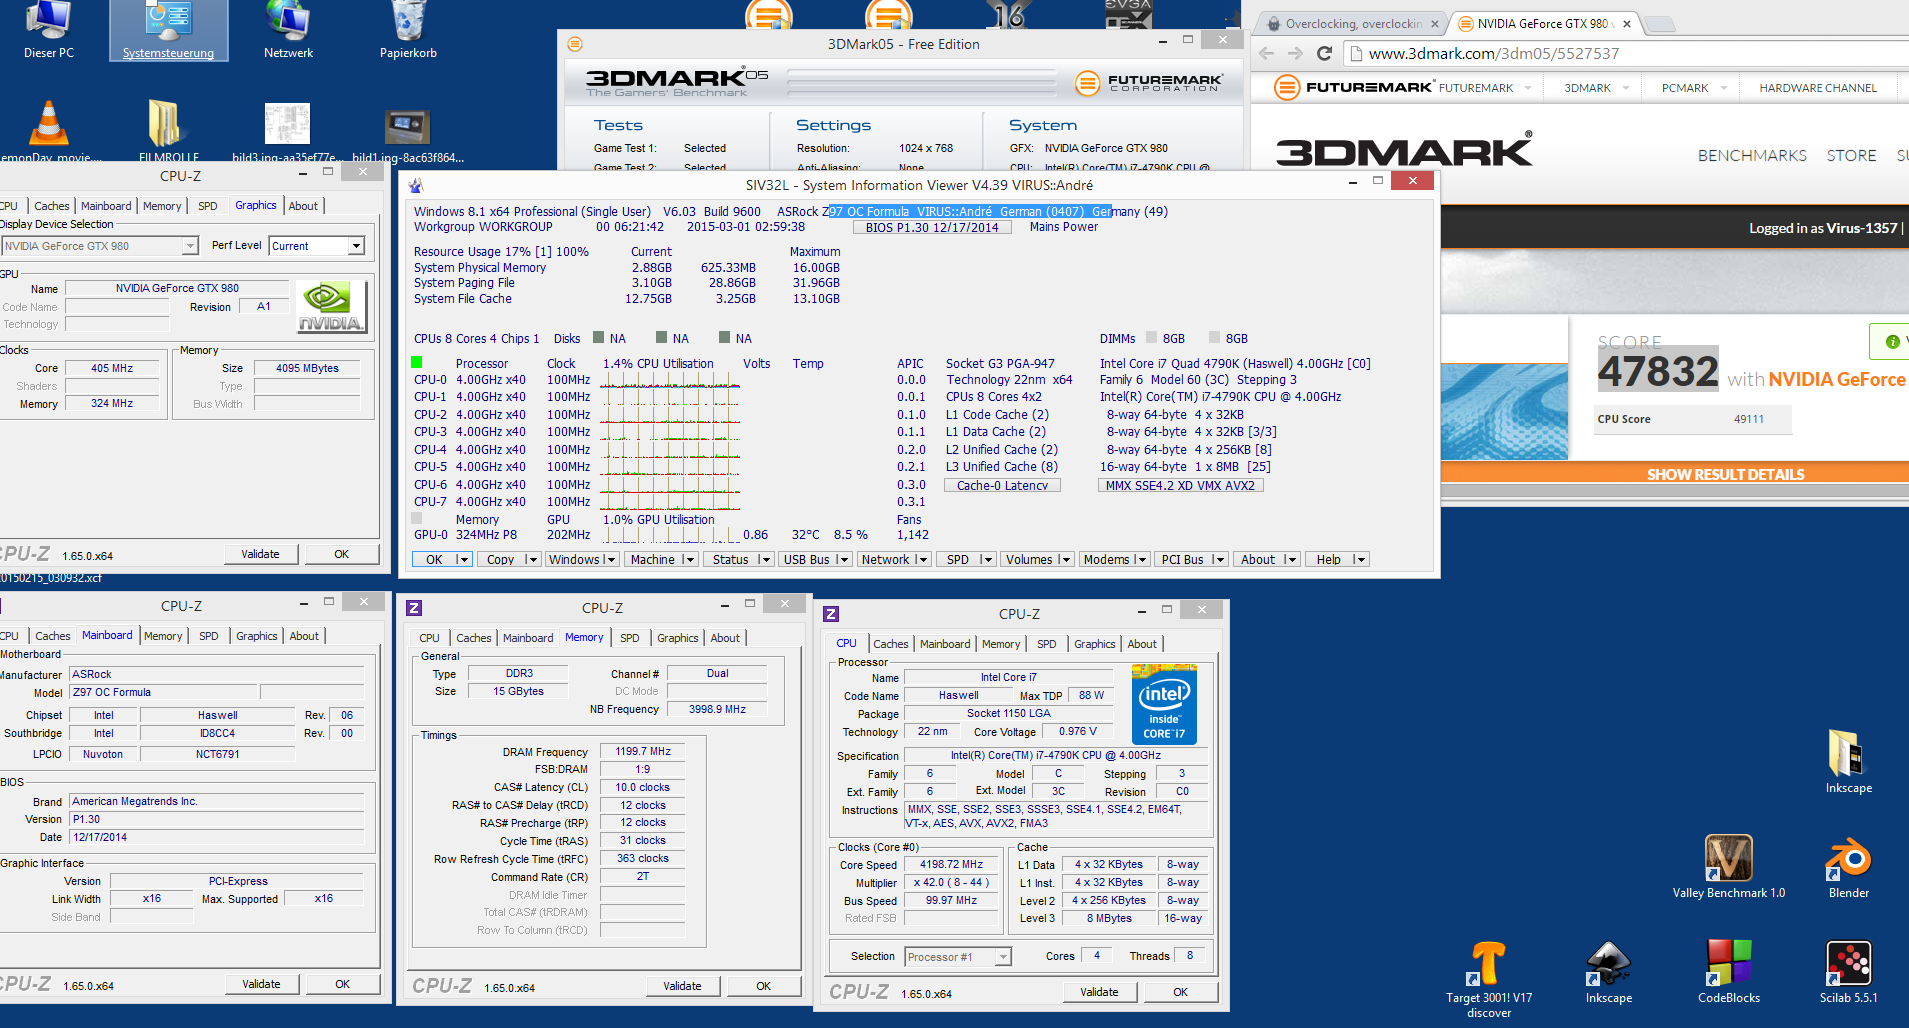The image size is (1909, 1028).
Task: Open the Inkscape folder on the desktop
Action: click(x=1848, y=762)
